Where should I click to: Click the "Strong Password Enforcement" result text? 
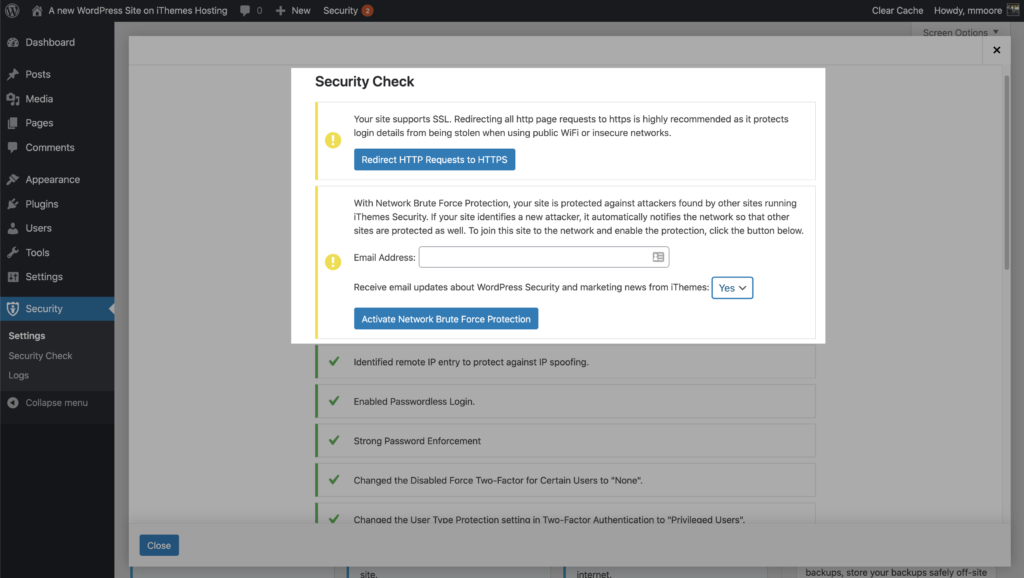pyautogui.click(x=417, y=441)
